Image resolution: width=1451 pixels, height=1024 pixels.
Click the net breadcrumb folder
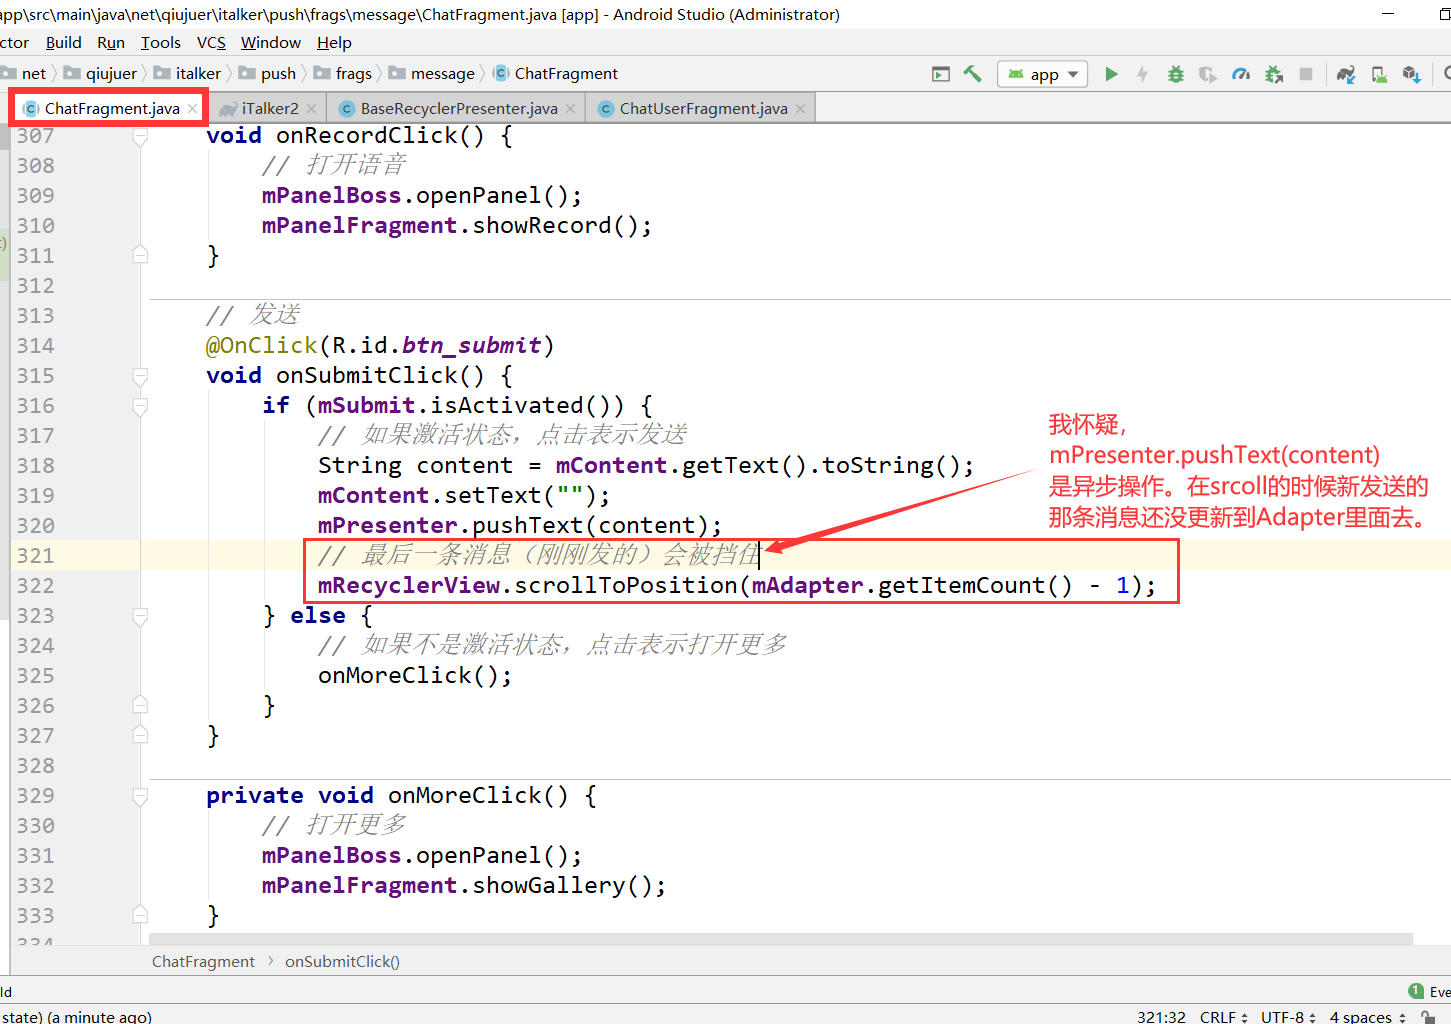point(24,74)
